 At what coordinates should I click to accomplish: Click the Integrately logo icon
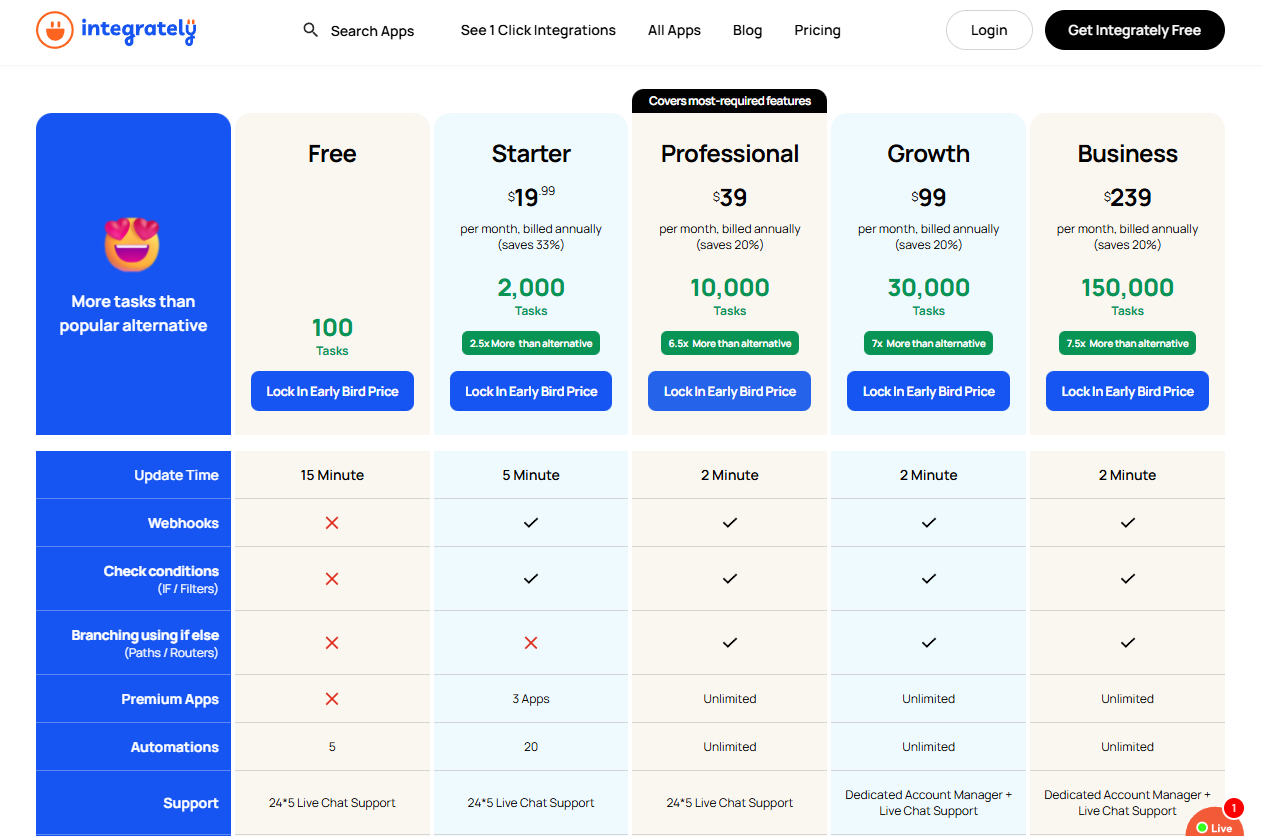coord(55,30)
